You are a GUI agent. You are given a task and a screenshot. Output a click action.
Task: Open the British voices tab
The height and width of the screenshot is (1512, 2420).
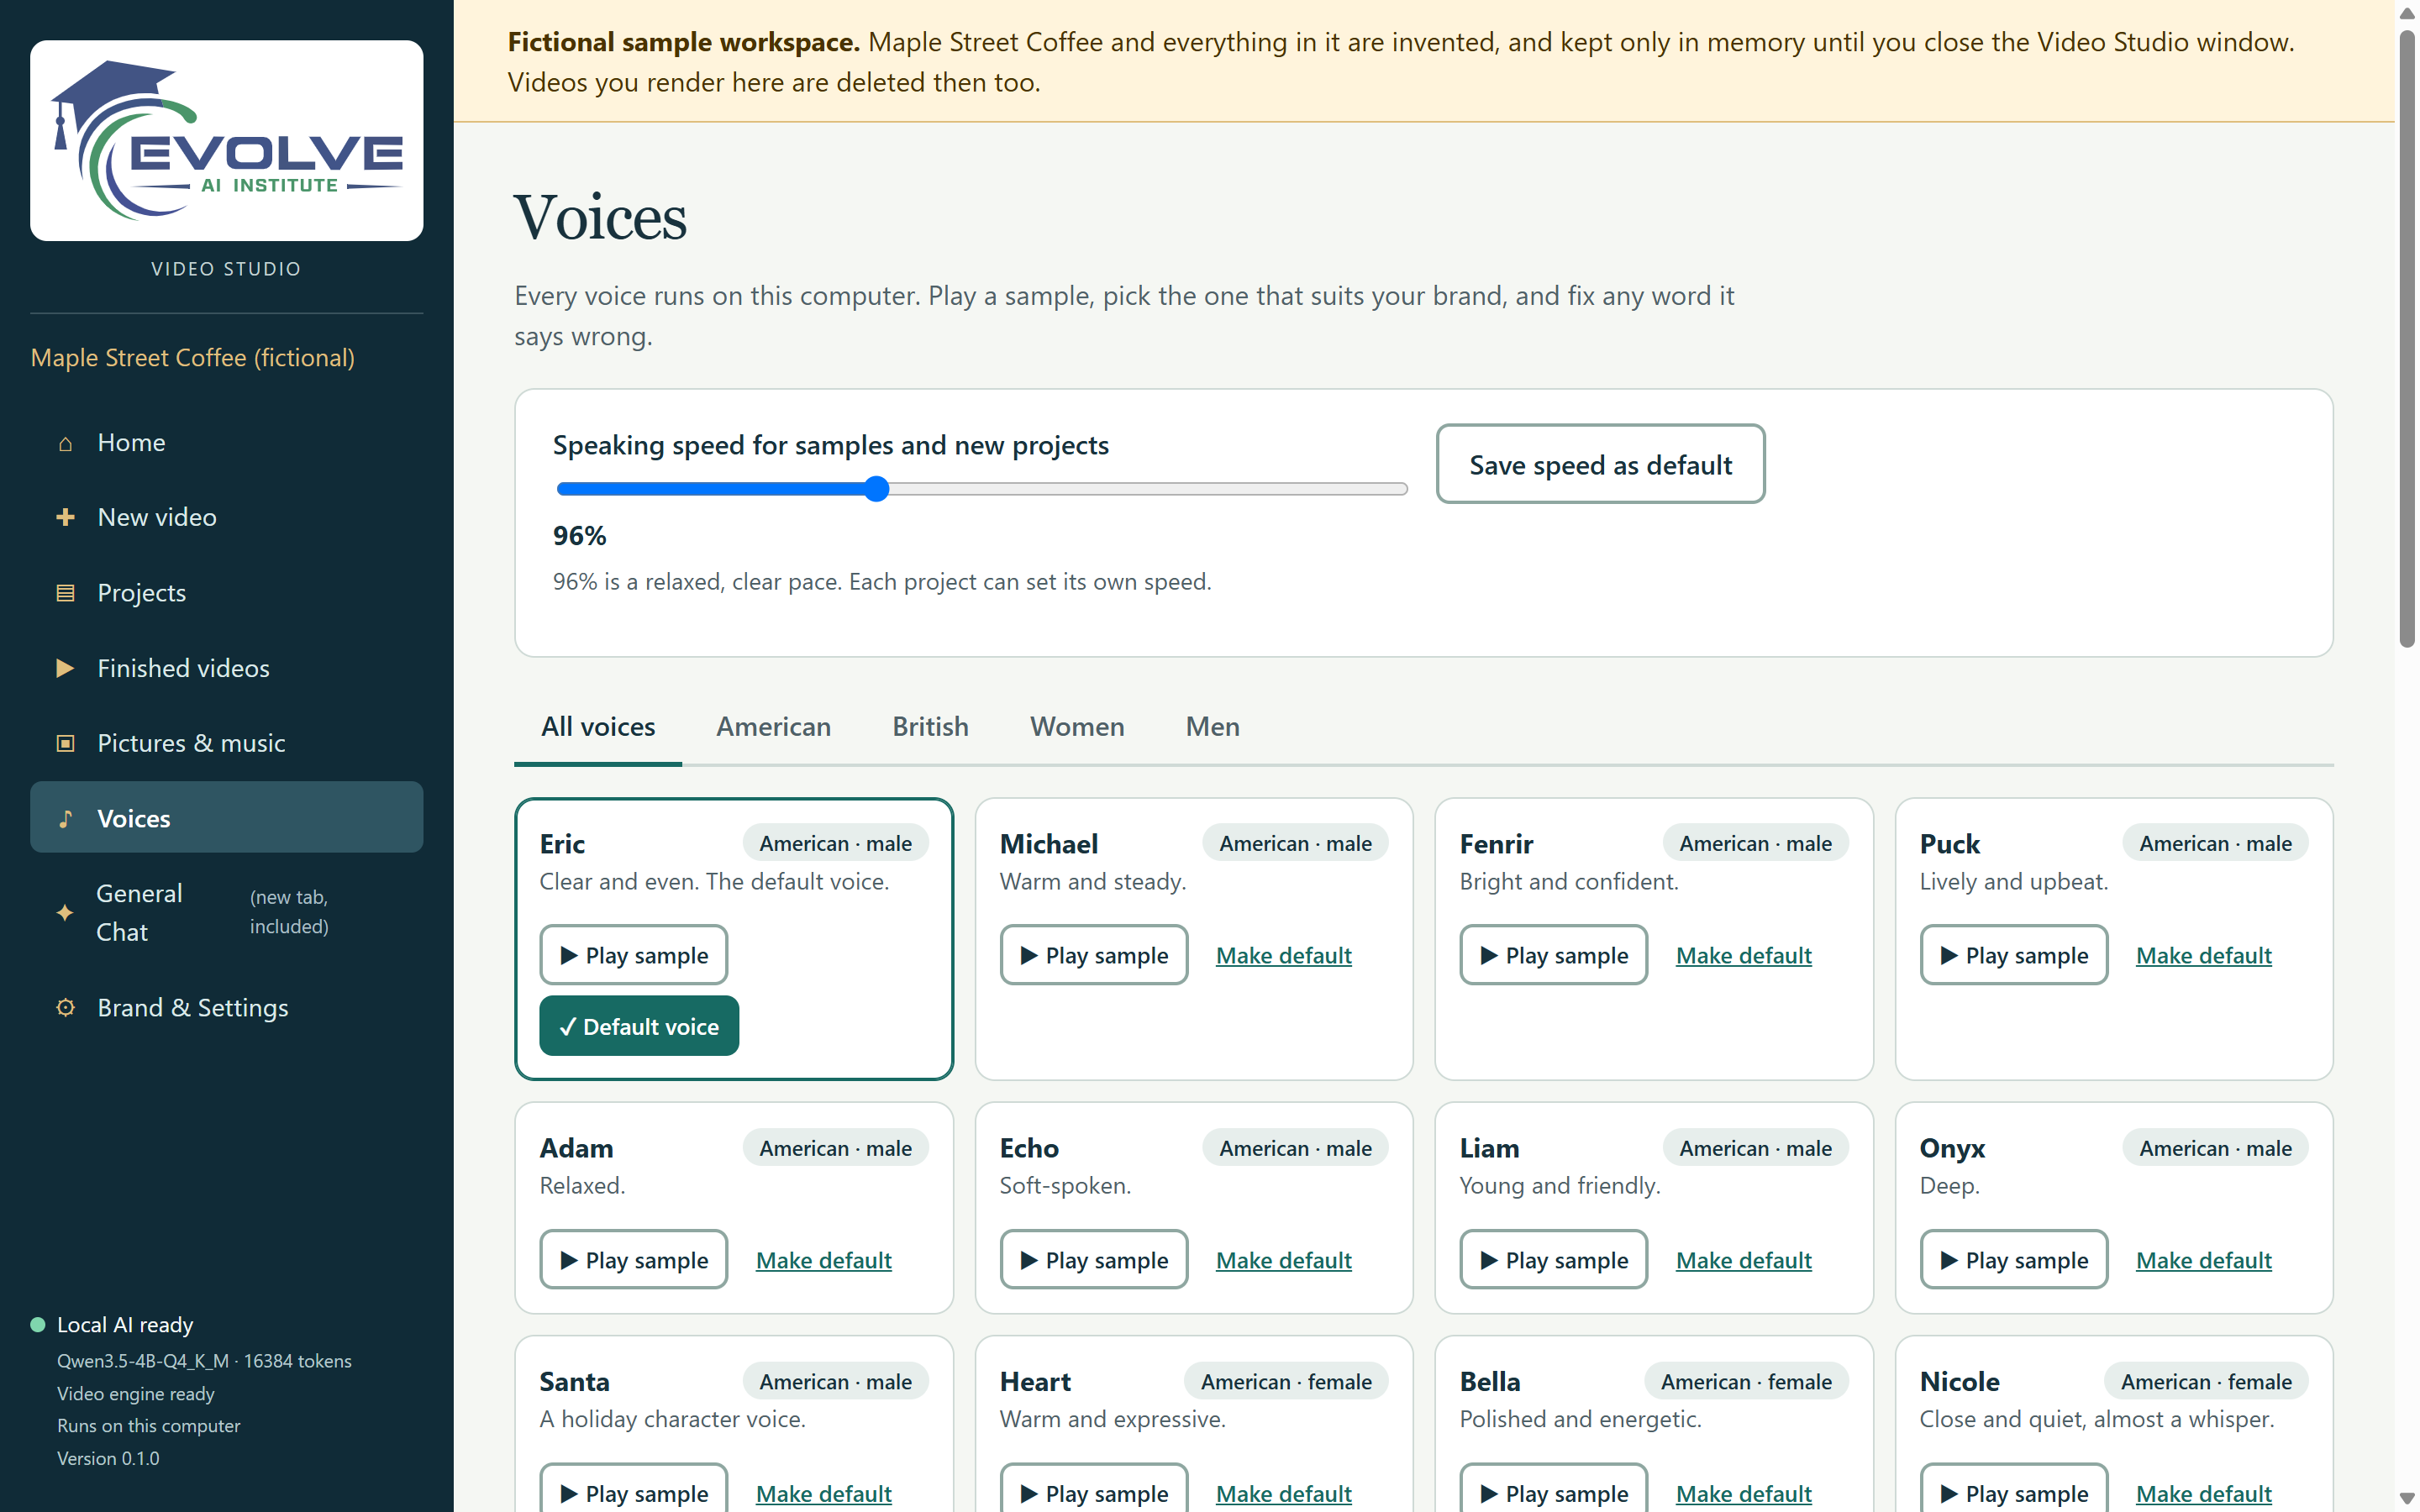tap(930, 727)
